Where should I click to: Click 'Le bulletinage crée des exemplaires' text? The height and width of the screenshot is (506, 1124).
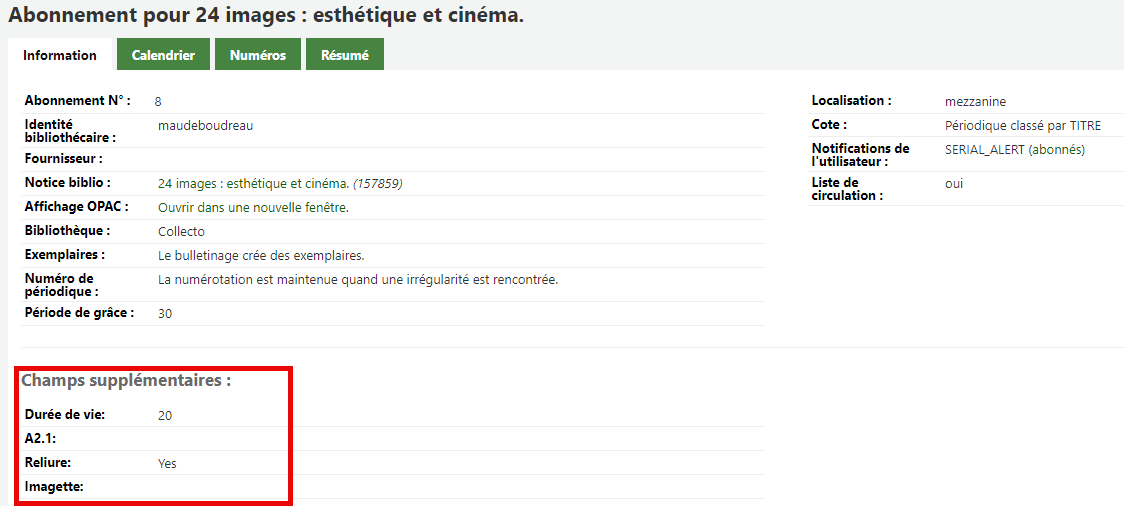click(261, 256)
